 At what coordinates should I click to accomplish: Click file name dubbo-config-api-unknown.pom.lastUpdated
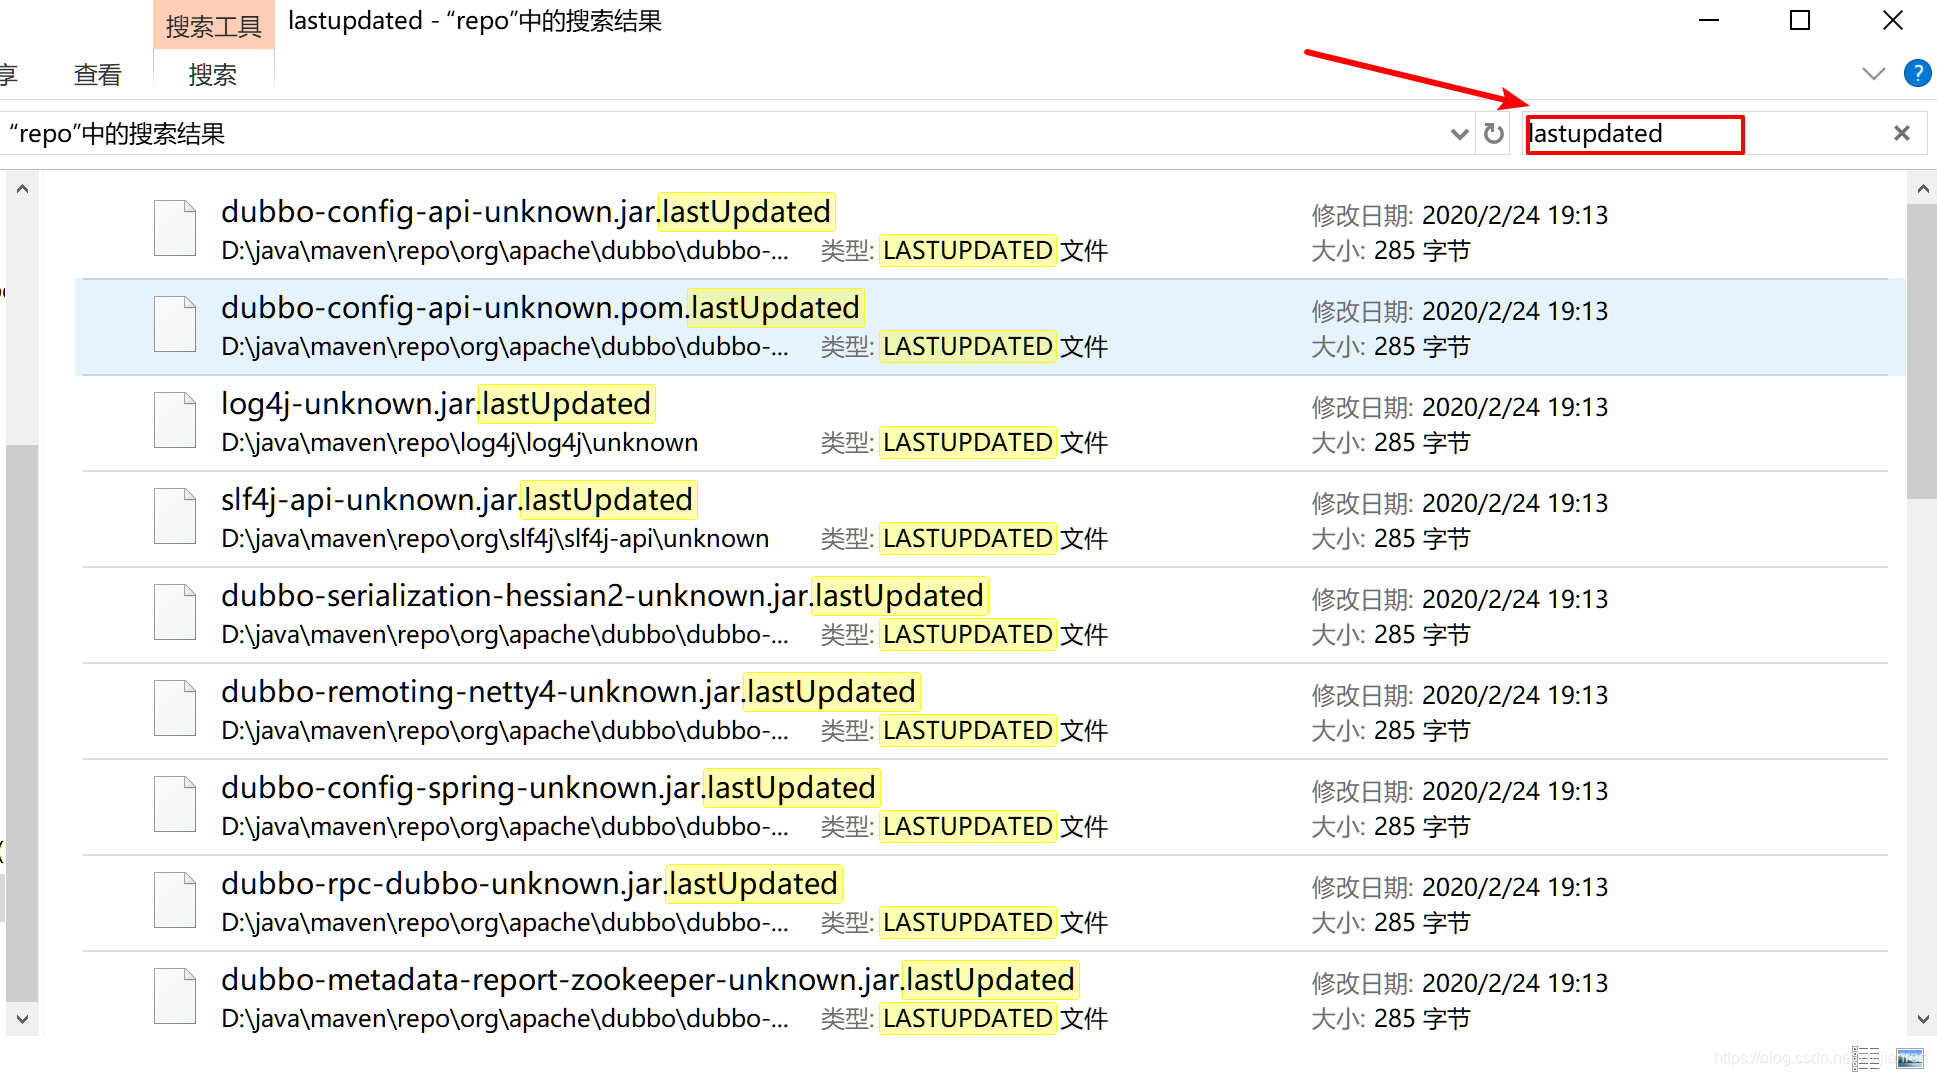click(541, 308)
